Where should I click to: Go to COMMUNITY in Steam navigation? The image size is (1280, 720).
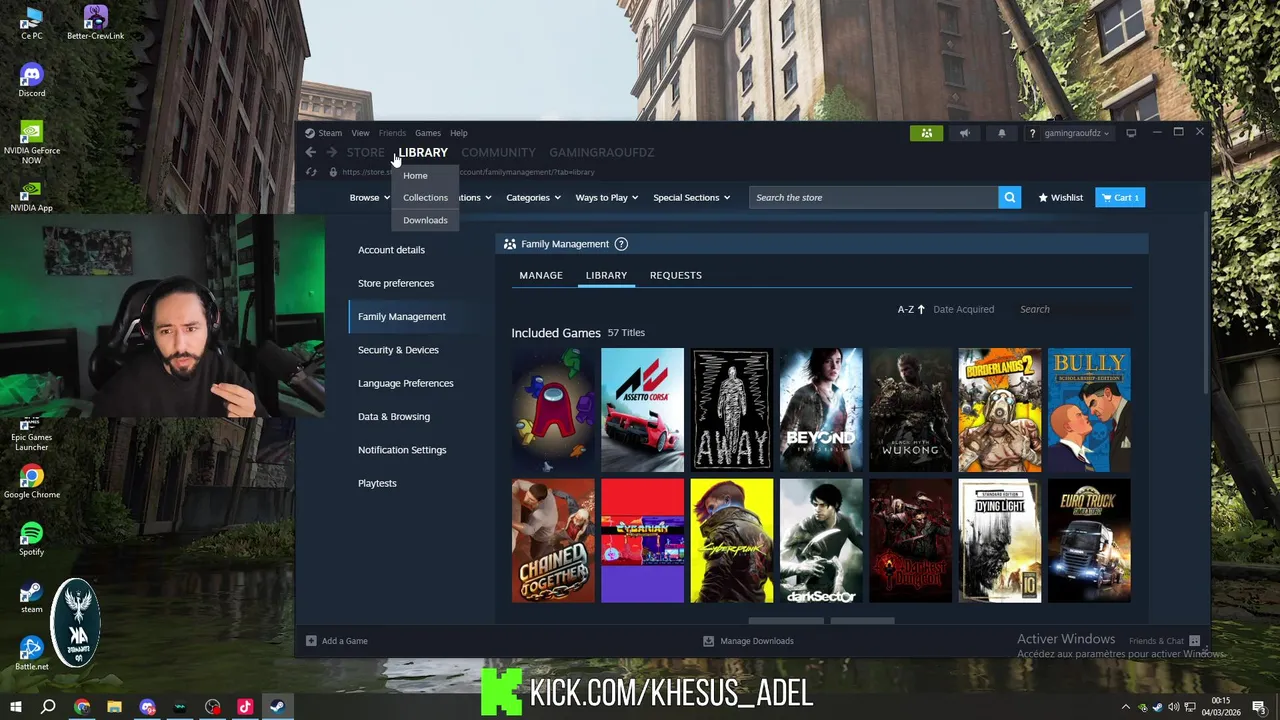point(498,152)
